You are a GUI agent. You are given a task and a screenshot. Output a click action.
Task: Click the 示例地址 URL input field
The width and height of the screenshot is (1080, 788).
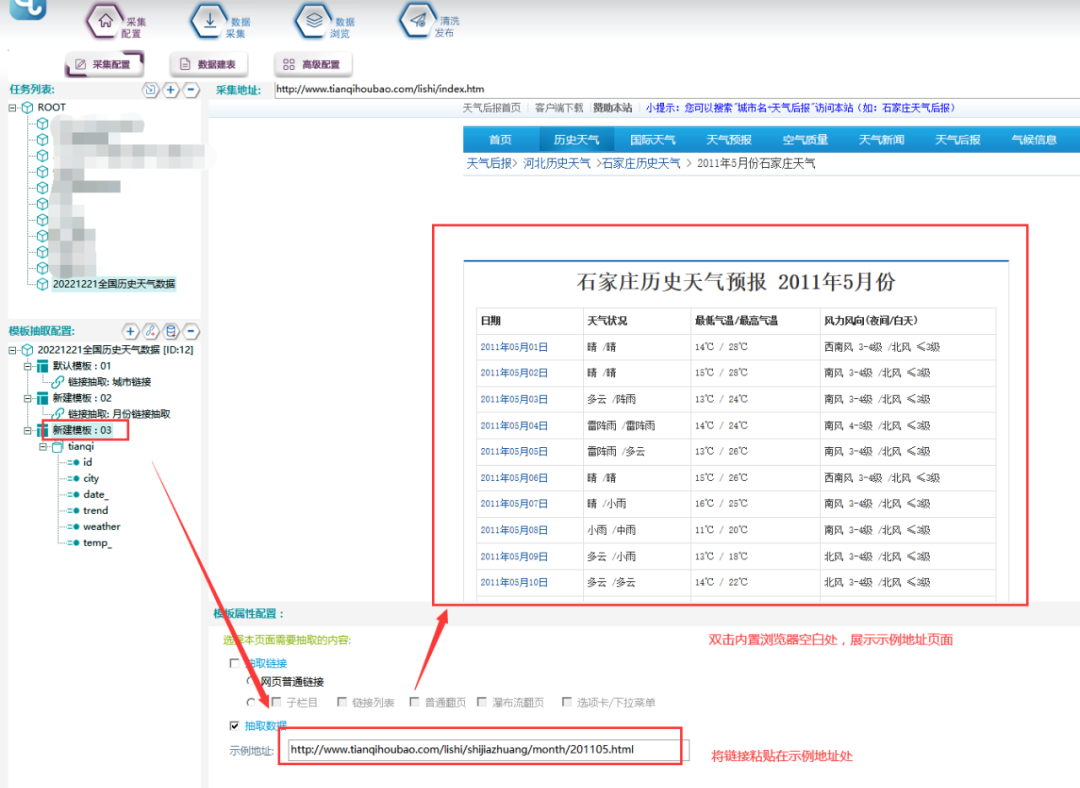click(x=484, y=749)
